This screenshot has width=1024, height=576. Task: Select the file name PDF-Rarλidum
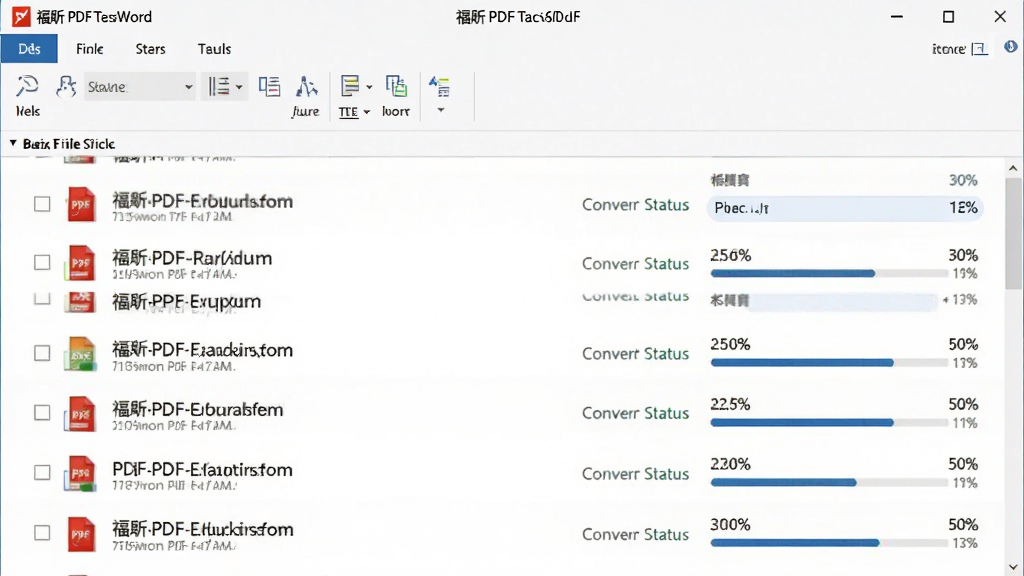click(x=192, y=258)
